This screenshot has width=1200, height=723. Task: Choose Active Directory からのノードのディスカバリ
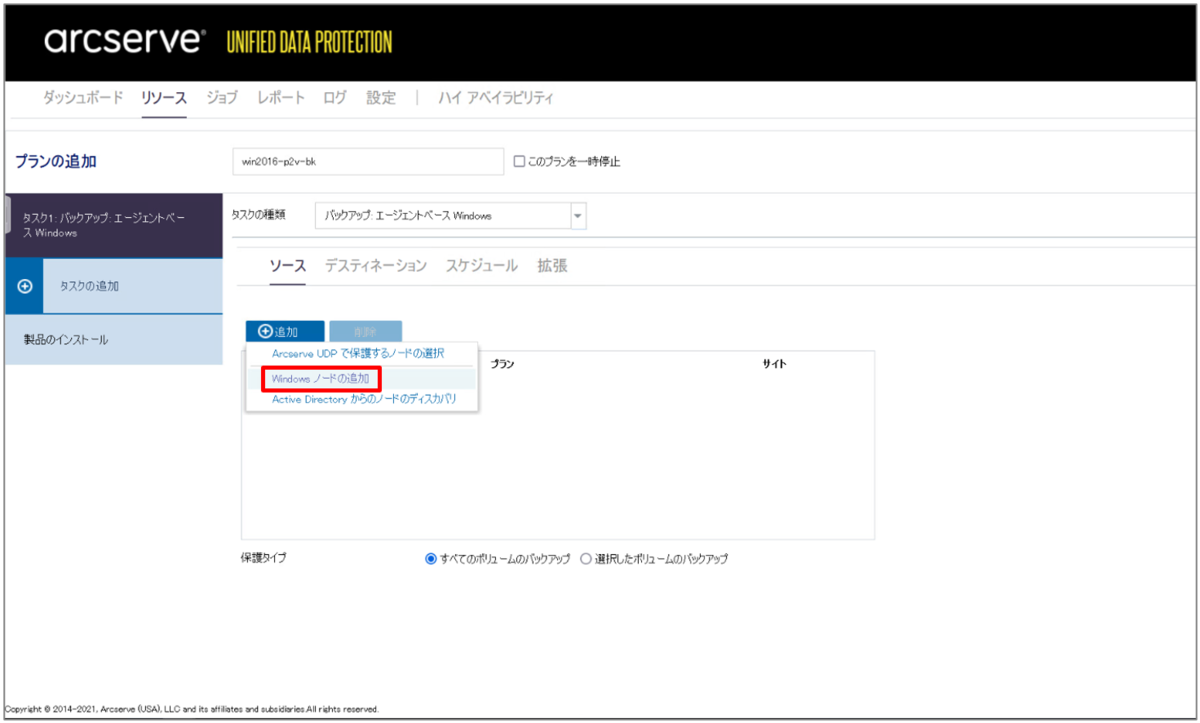364,399
